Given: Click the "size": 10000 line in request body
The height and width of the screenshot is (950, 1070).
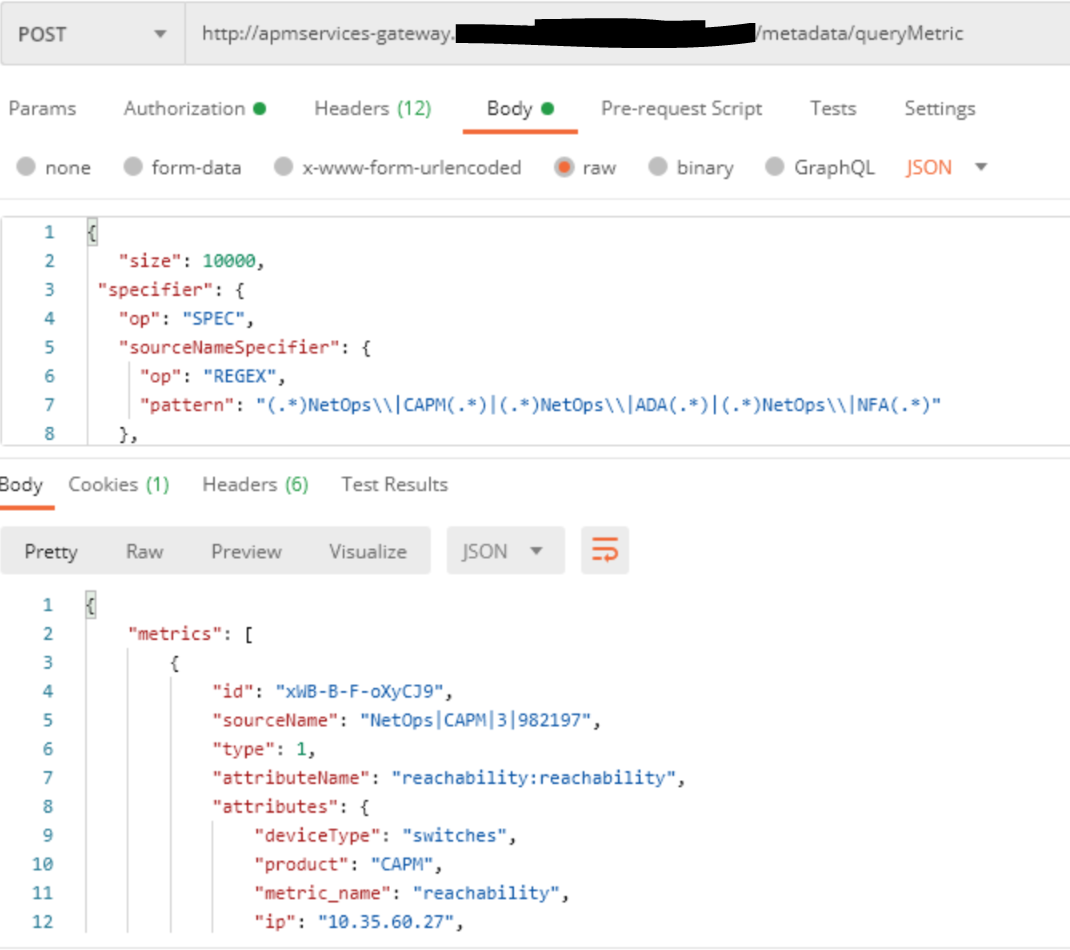Looking at the screenshot, I should [191, 261].
